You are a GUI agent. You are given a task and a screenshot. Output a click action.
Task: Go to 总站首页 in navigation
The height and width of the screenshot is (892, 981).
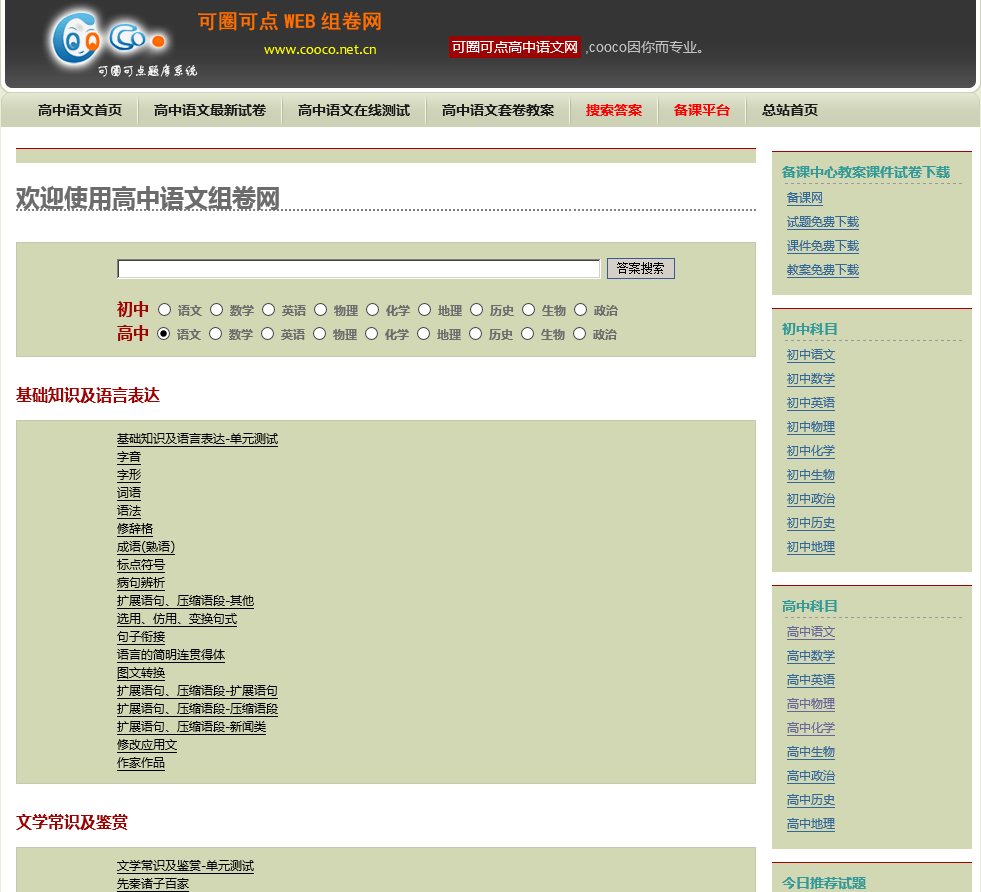(790, 111)
